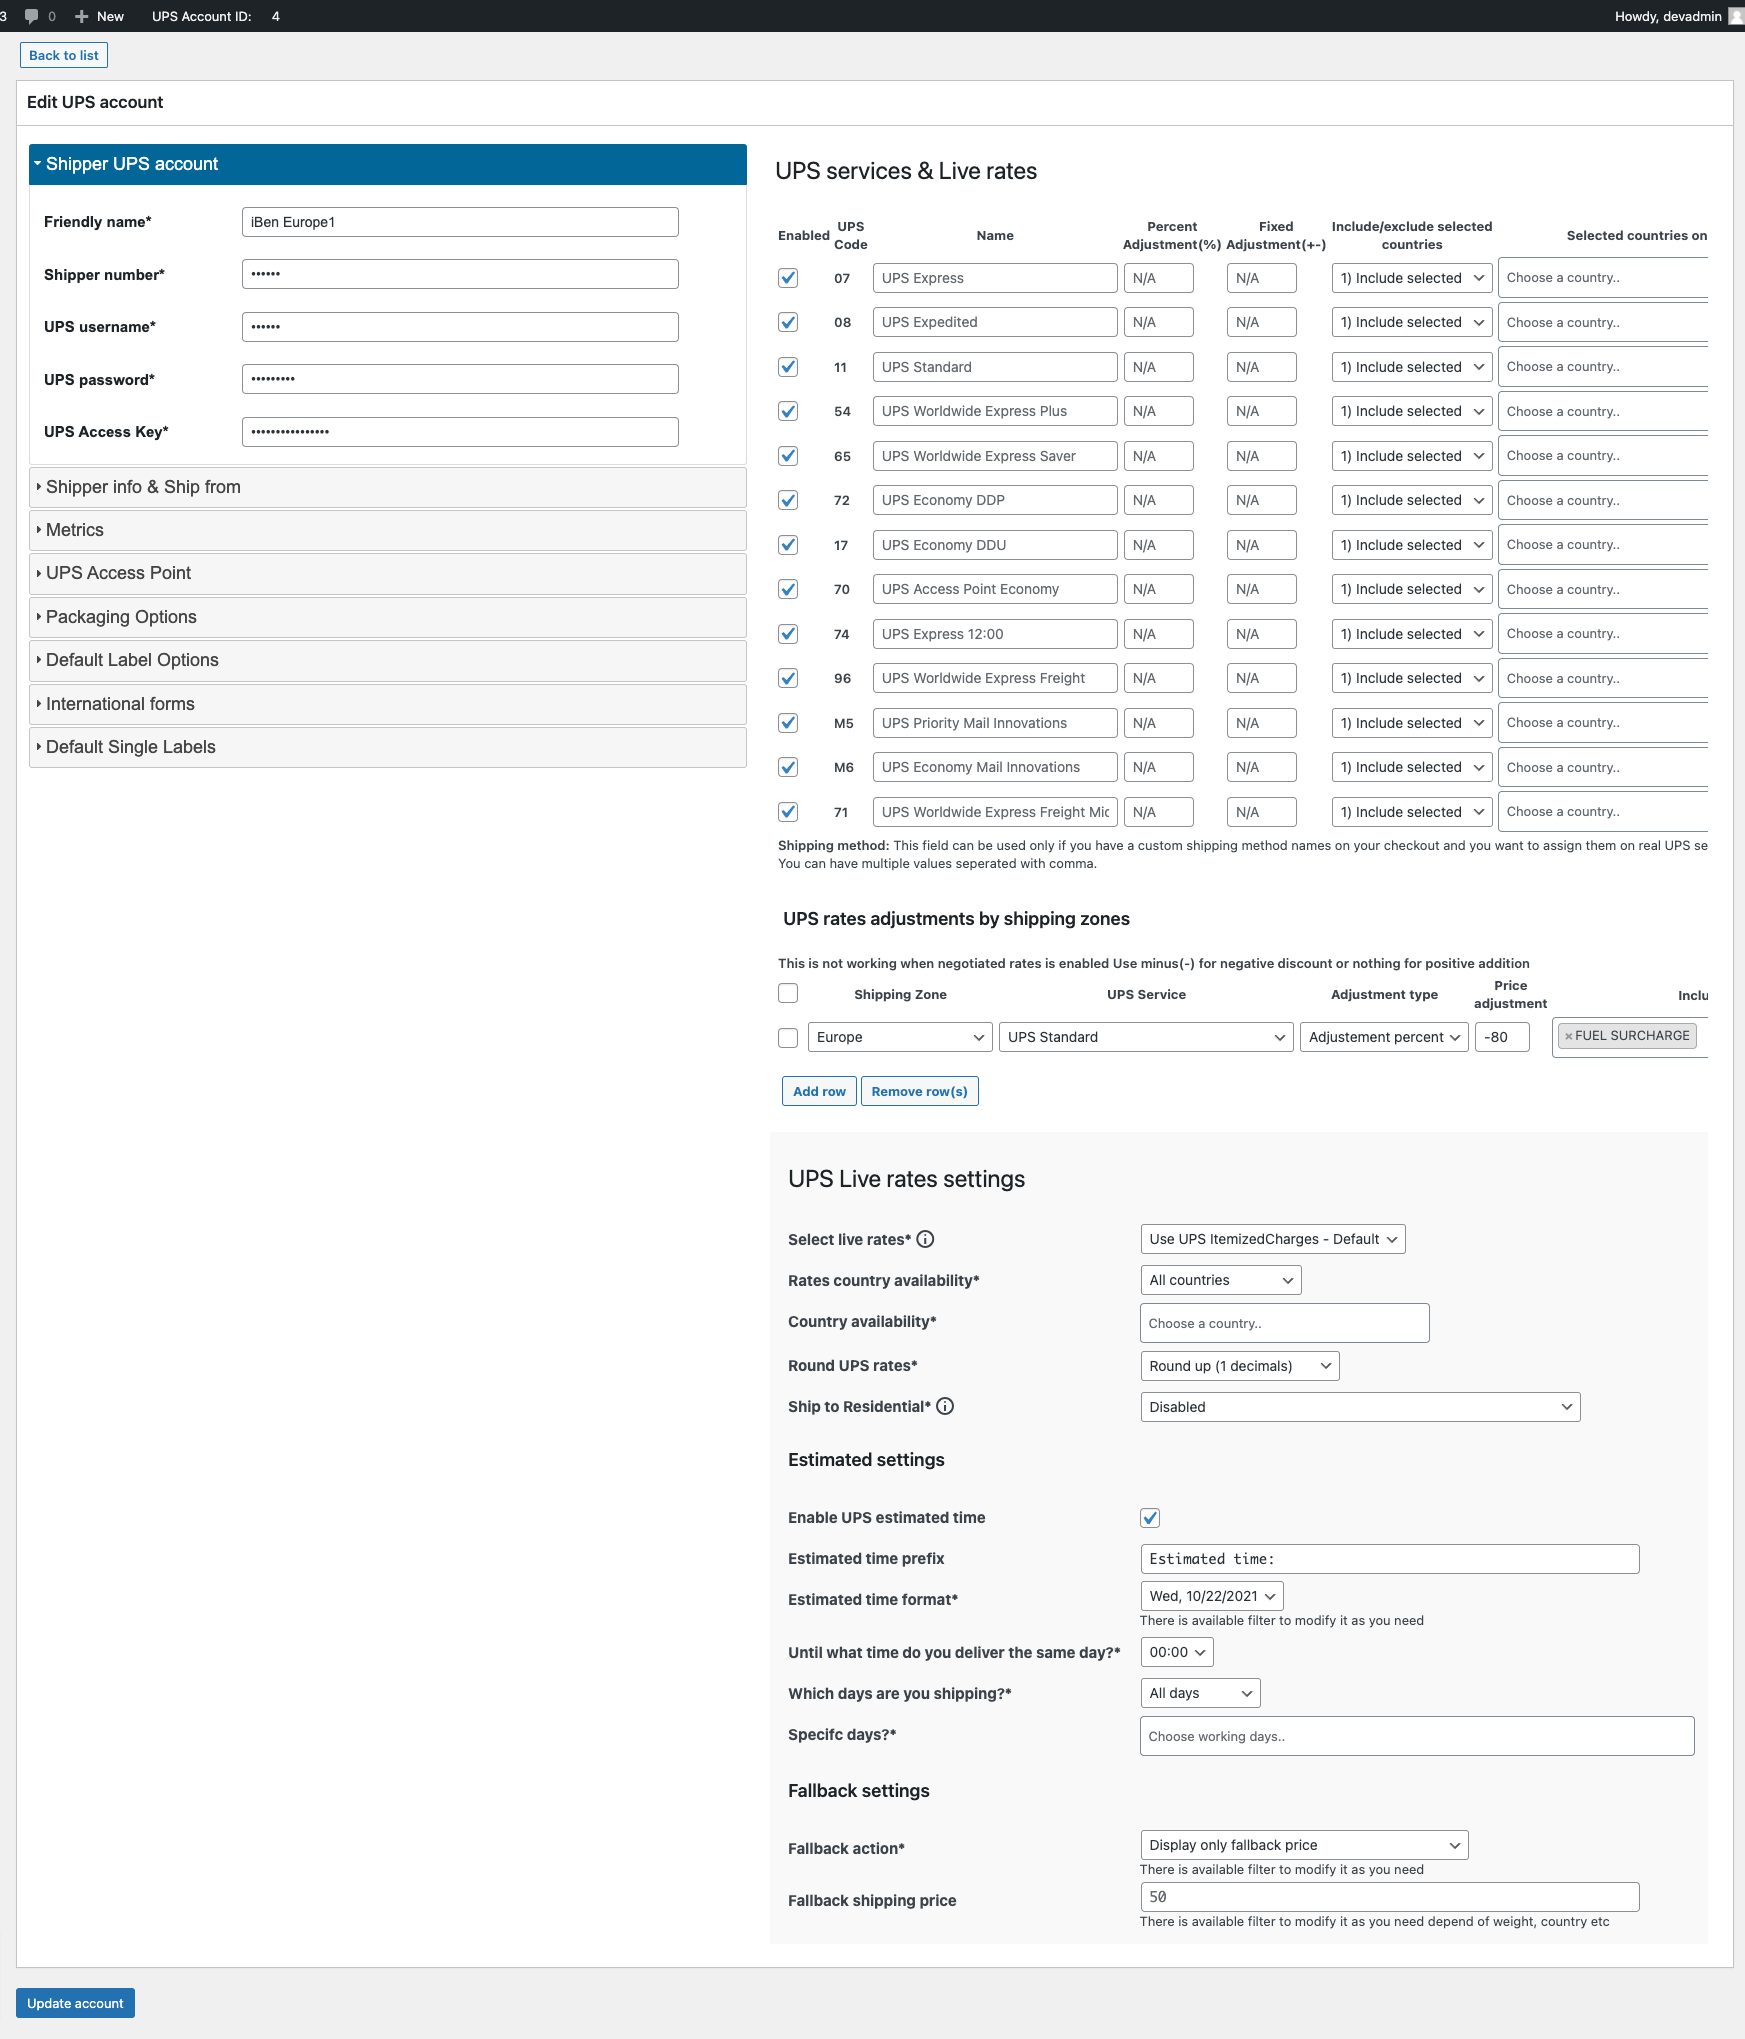Collapse the Shipper UPS account section
The width and height of the screenshot is (1745, 2039).
[x=388, y=164]
